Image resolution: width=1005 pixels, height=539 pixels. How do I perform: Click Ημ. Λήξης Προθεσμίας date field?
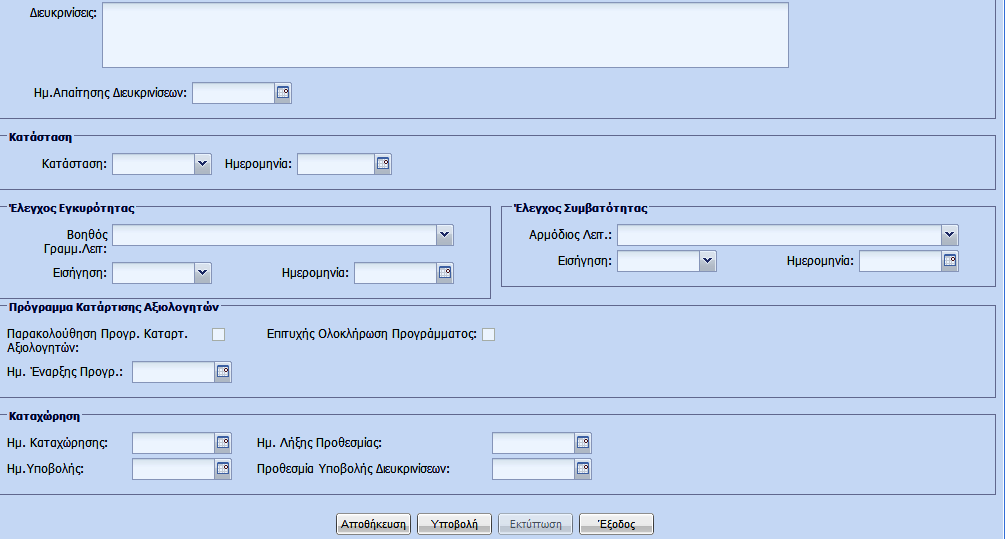coord(533,443)
